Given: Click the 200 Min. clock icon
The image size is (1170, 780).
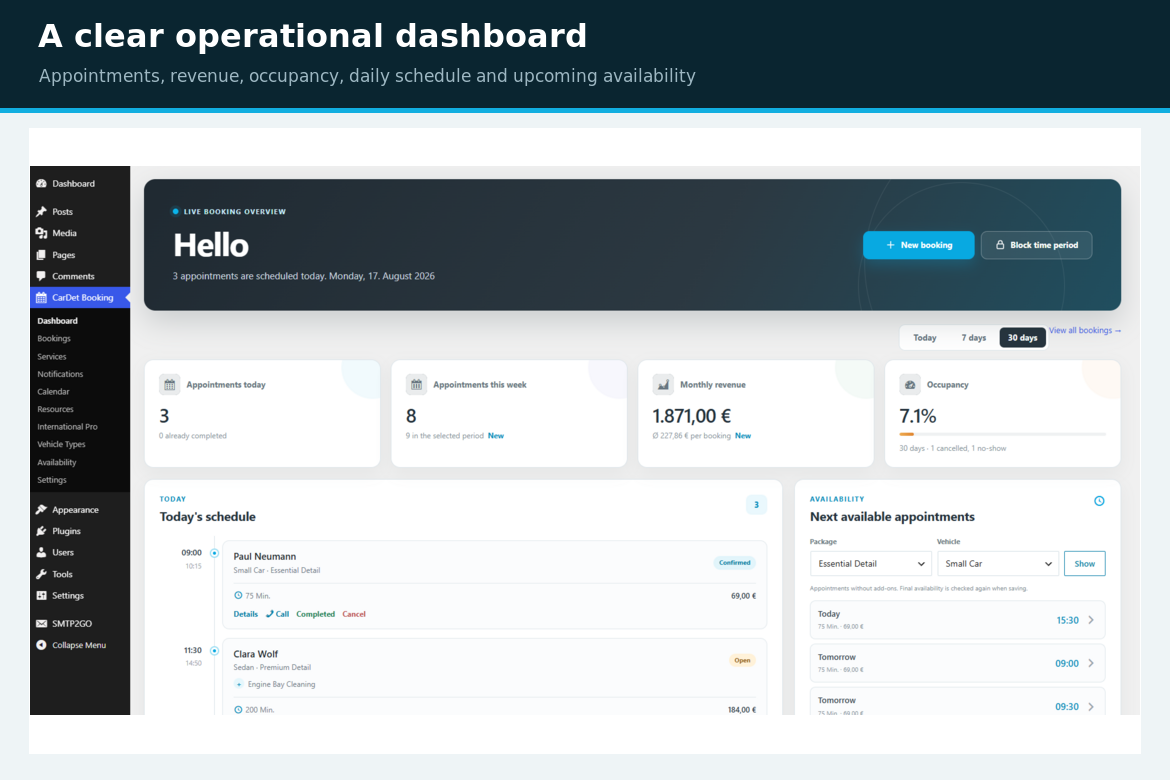Looking at the screenshot, I should [x=238, y=710].
